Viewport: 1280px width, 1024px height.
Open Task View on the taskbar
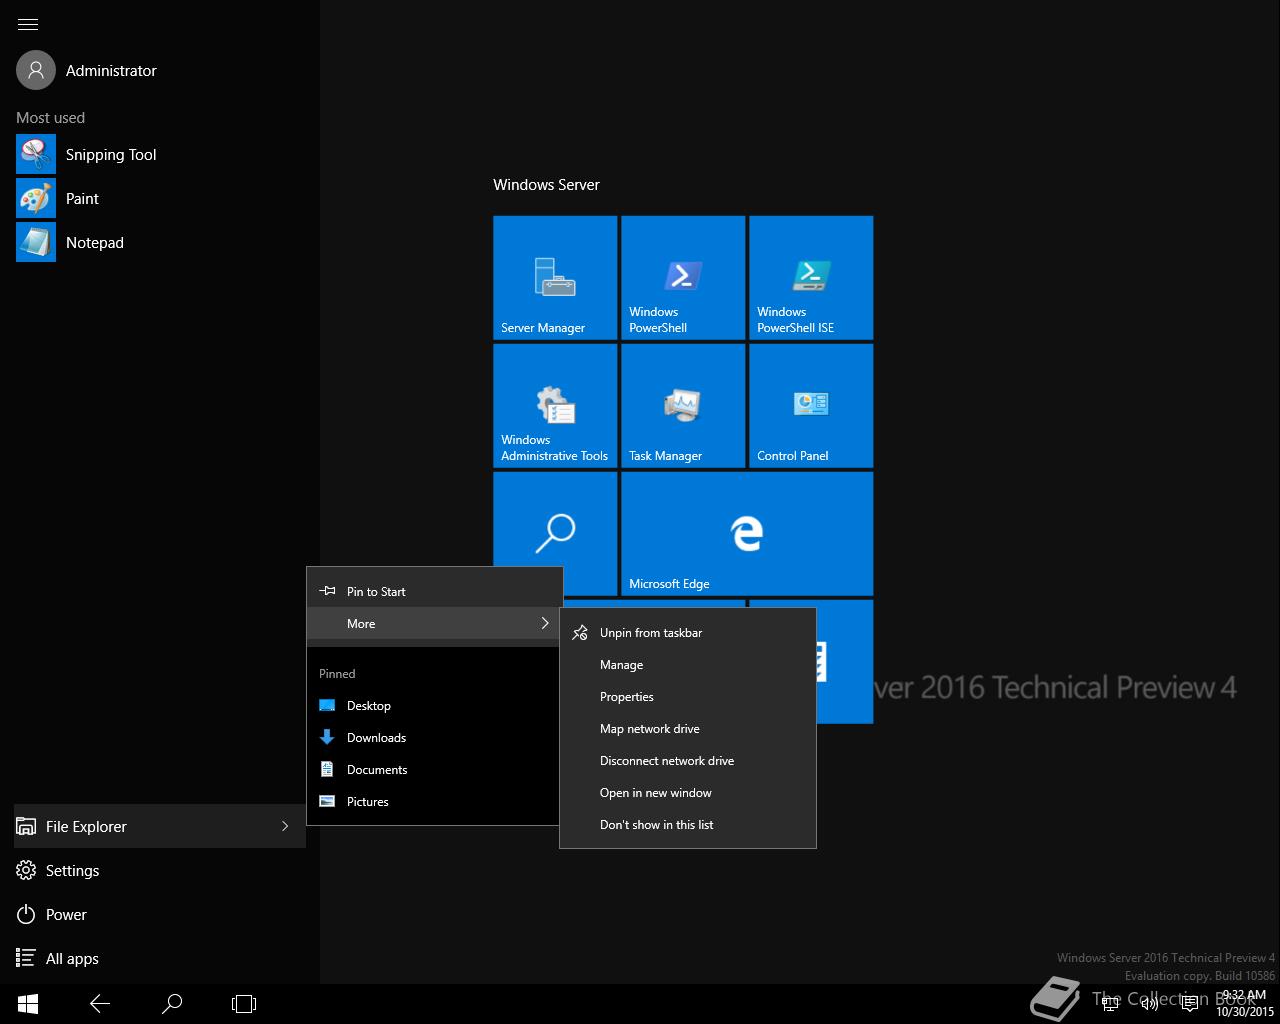(x=244, y=1004)
